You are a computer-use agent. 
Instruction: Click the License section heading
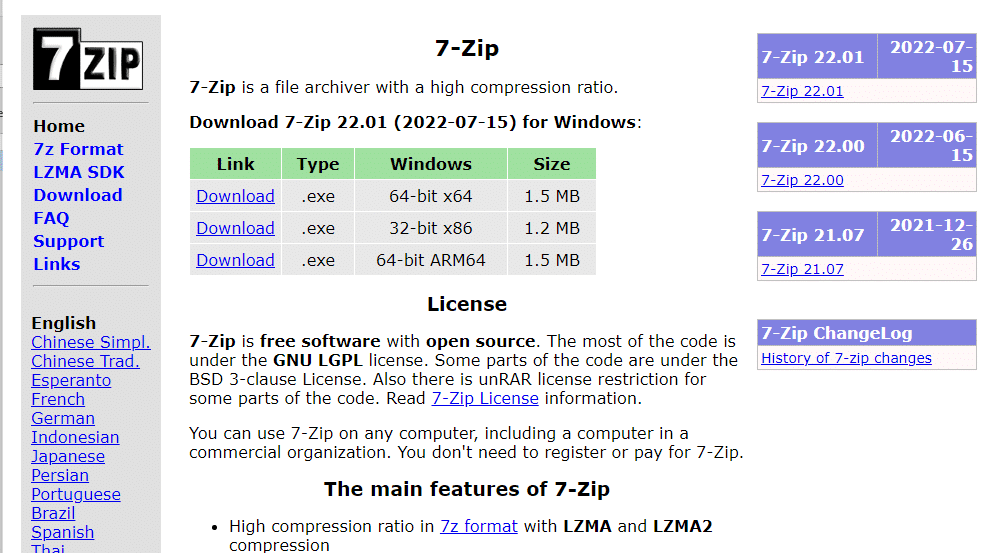click(467, 304)
